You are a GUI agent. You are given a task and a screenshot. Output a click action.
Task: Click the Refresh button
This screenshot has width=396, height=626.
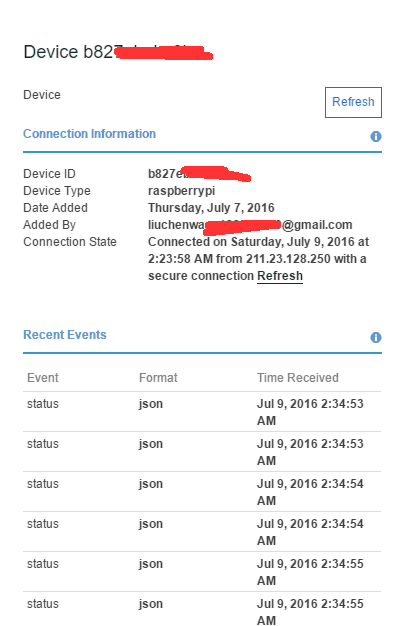pos(353,102)
